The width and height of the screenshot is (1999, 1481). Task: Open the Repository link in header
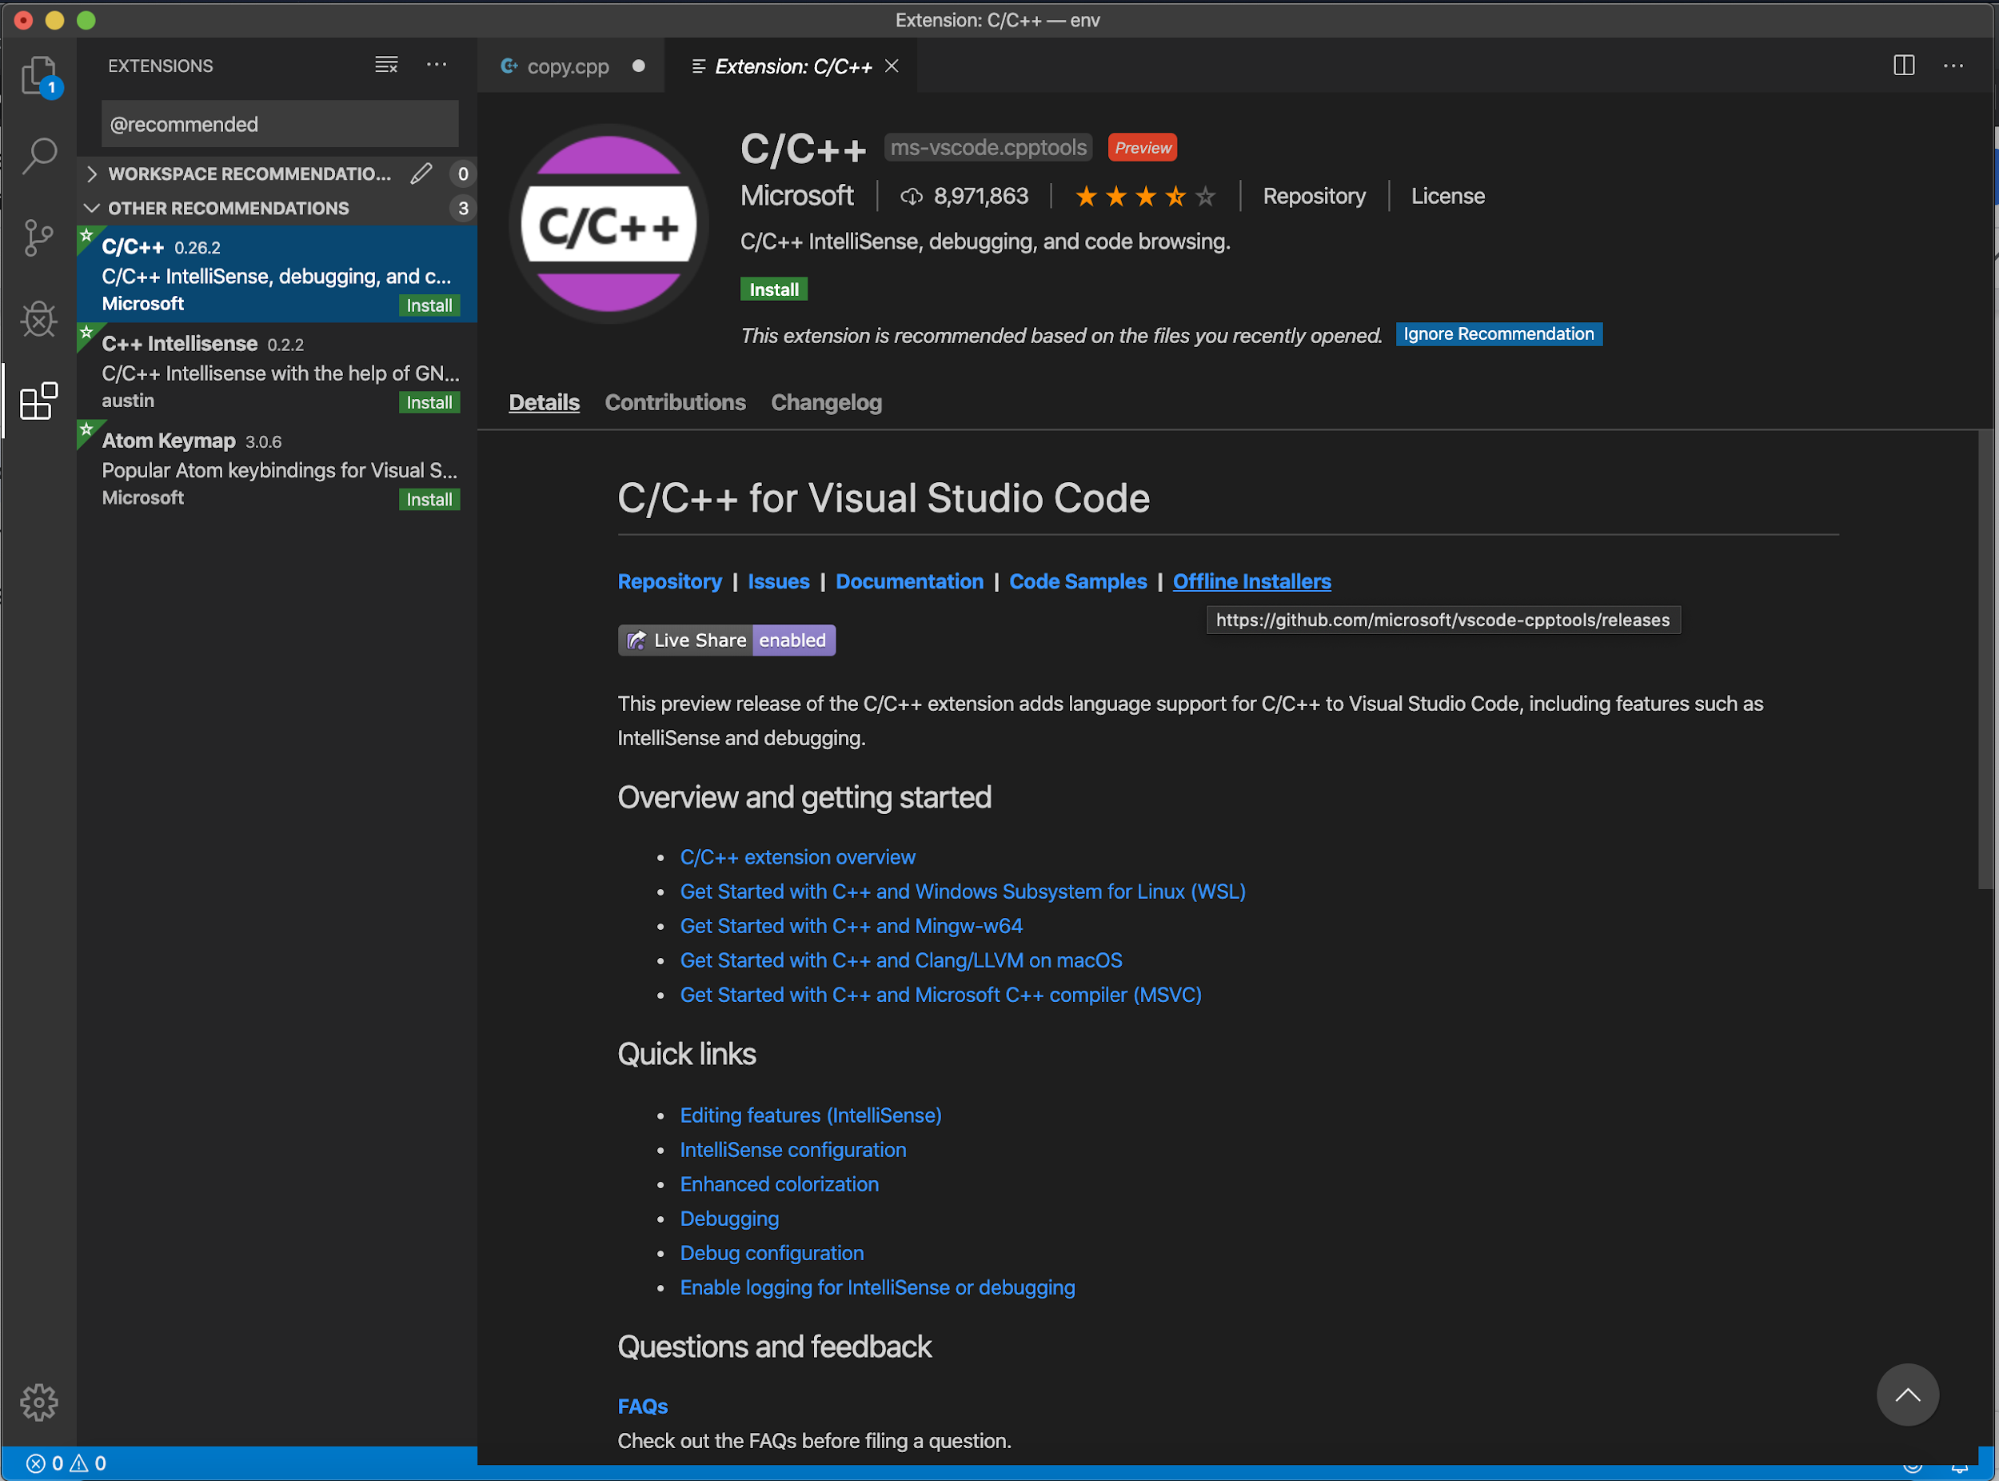click(1314, 196)
